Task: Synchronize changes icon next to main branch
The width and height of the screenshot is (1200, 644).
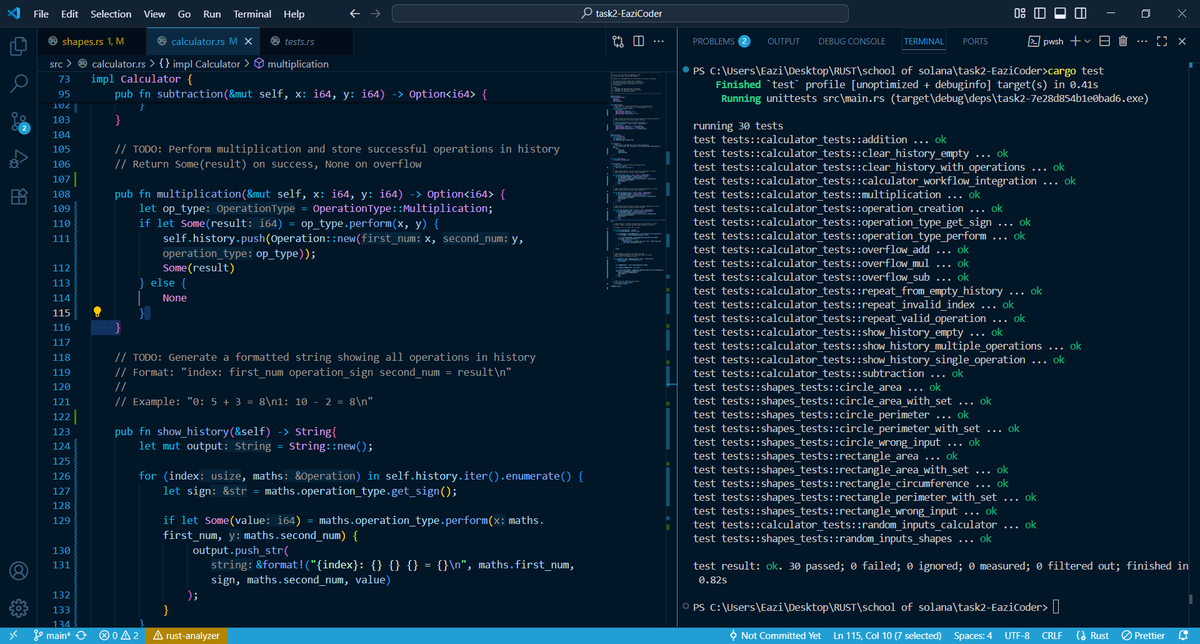Action: [80, 635]
